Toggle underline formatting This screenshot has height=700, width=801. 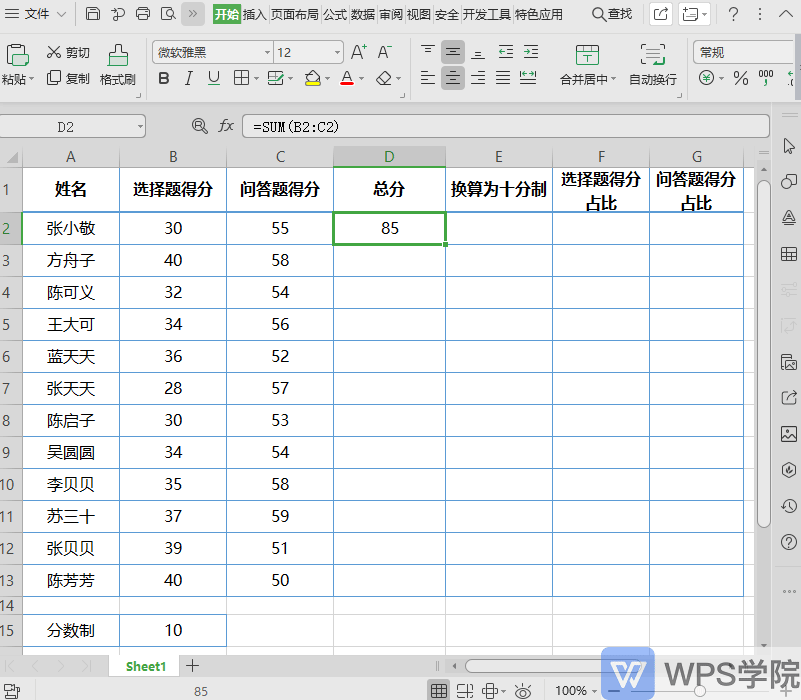pyautogui.click(x=213, y=78)
